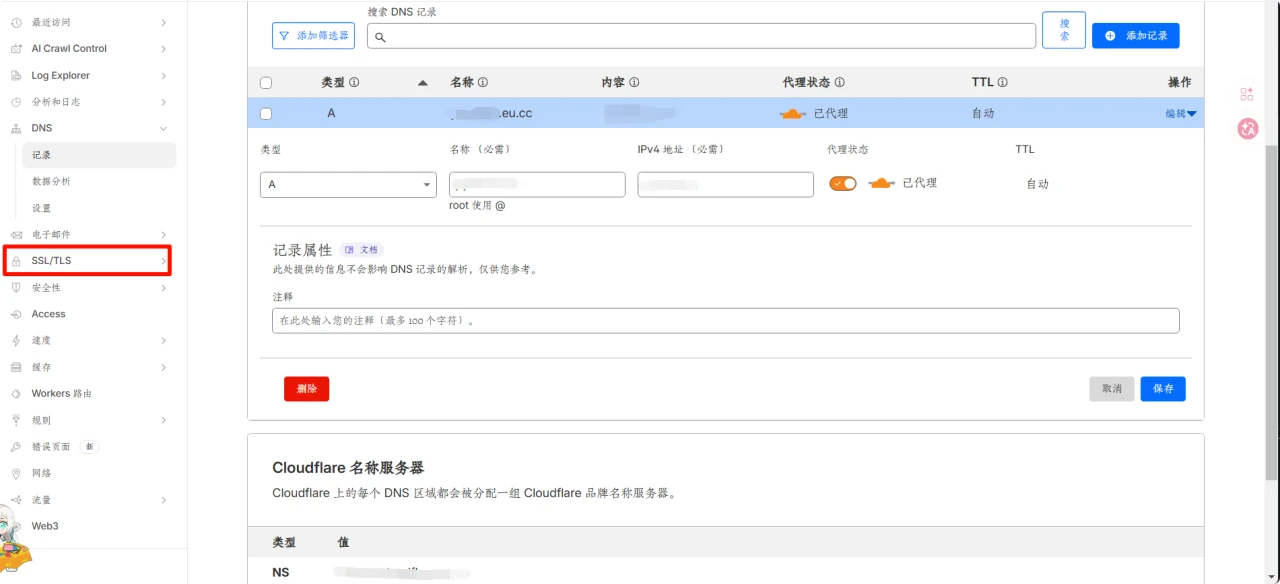Expand the 电子邮件 section chevron
The image size is (1280, 584).
pos(163,234)
